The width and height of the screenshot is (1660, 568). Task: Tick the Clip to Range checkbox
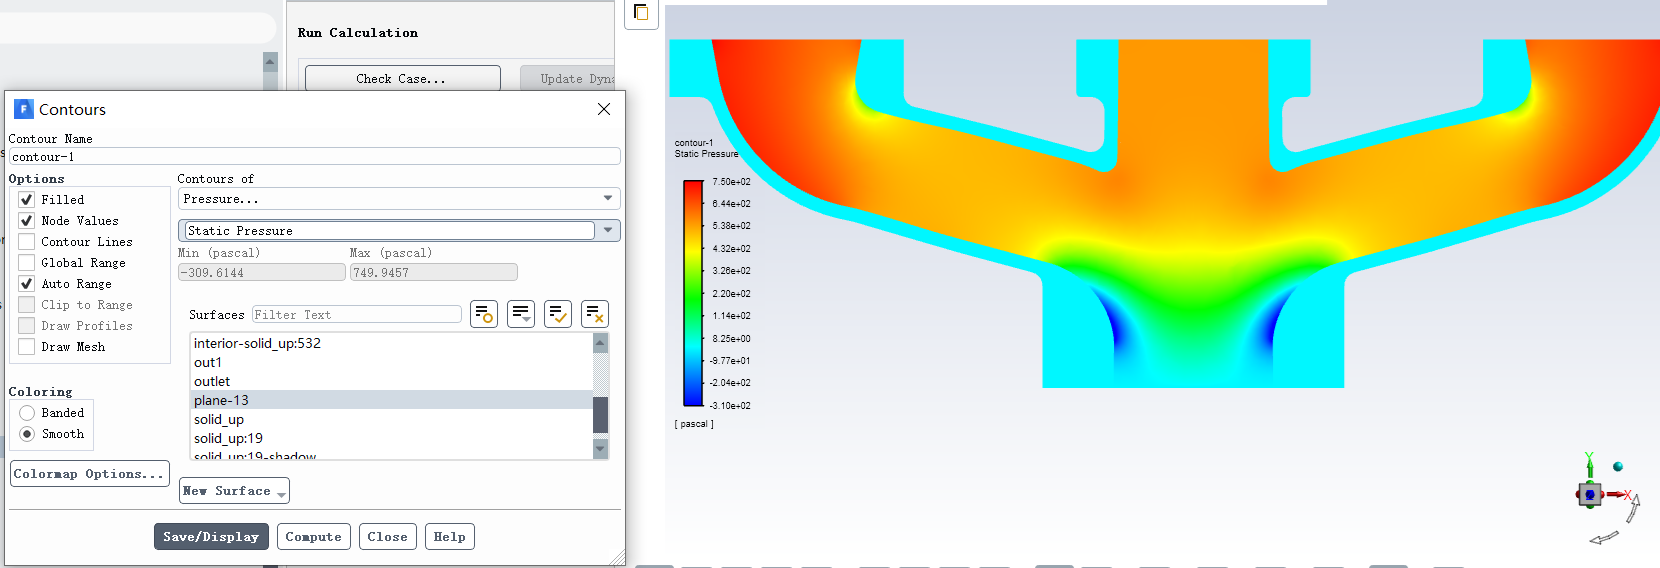pos(27,305)
